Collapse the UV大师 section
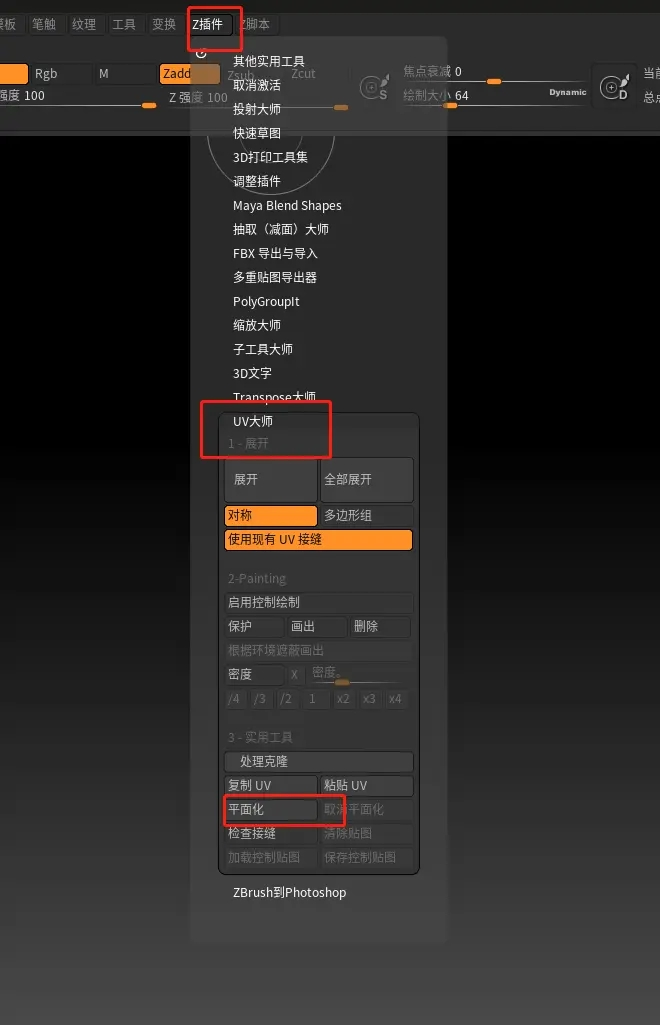The height and width of the screenshot is (1025, 660). click(x=253, y=422)
